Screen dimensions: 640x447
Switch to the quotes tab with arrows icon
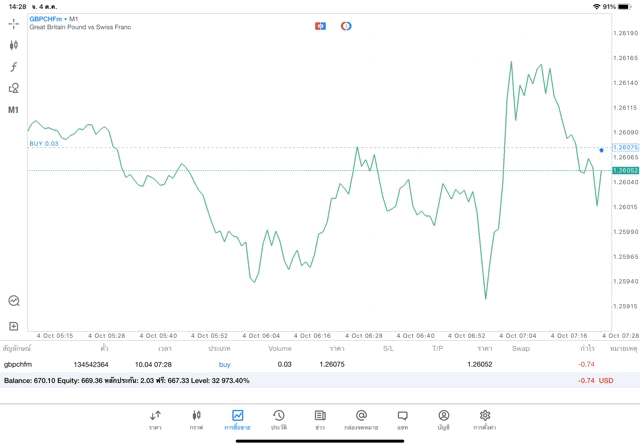point(155,418)
